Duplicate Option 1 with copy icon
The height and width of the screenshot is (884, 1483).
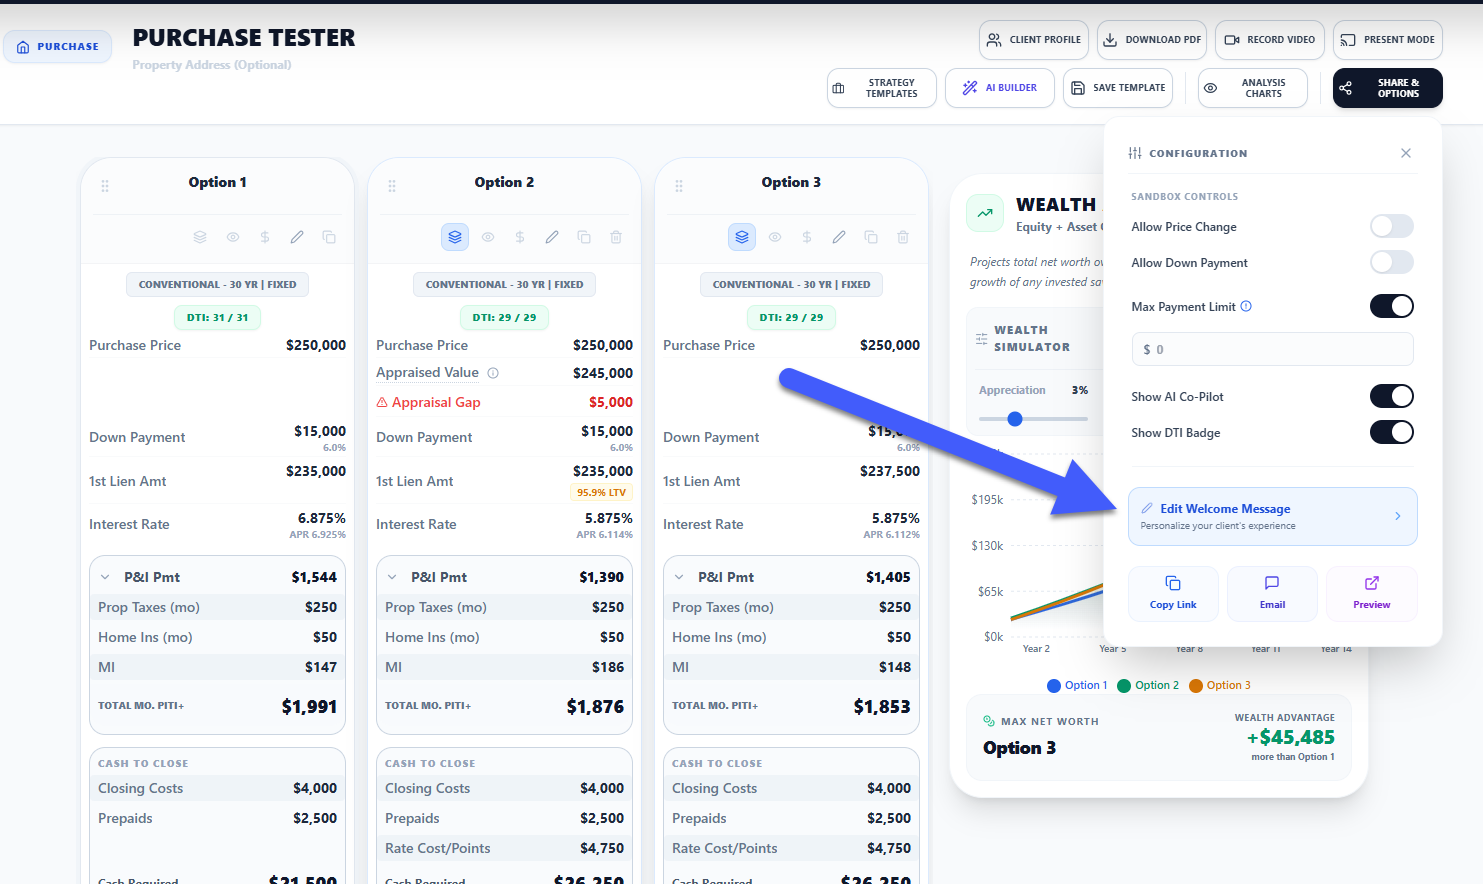click(x=329, y=237)
